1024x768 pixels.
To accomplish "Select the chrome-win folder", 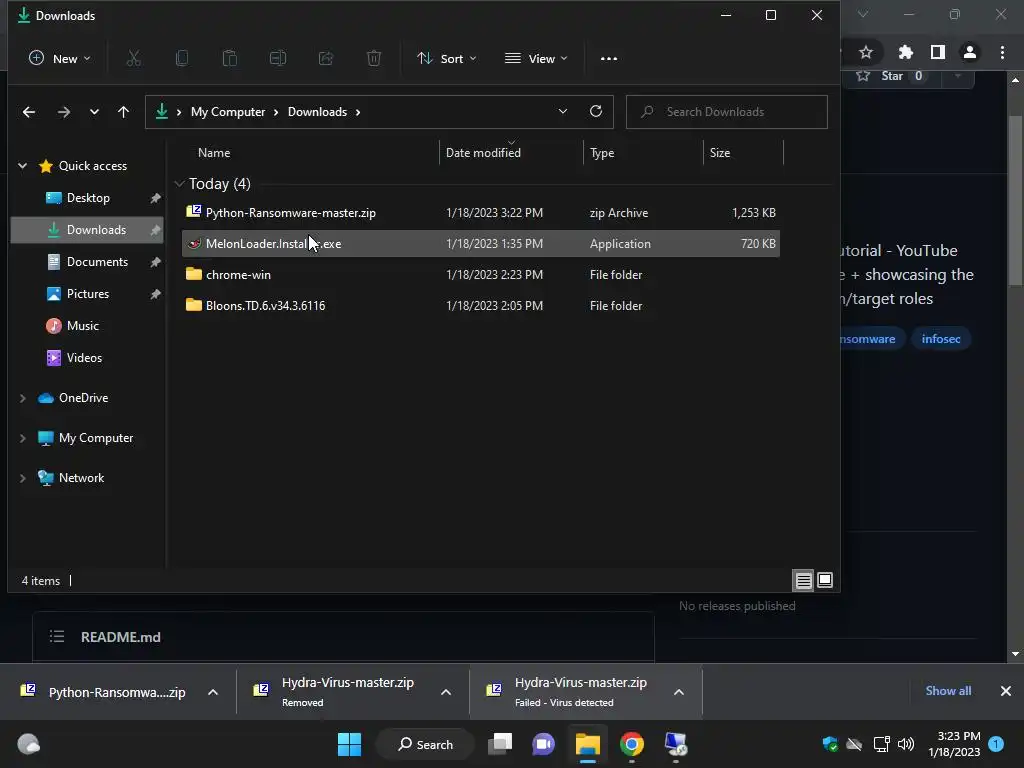I will [481, 275].
